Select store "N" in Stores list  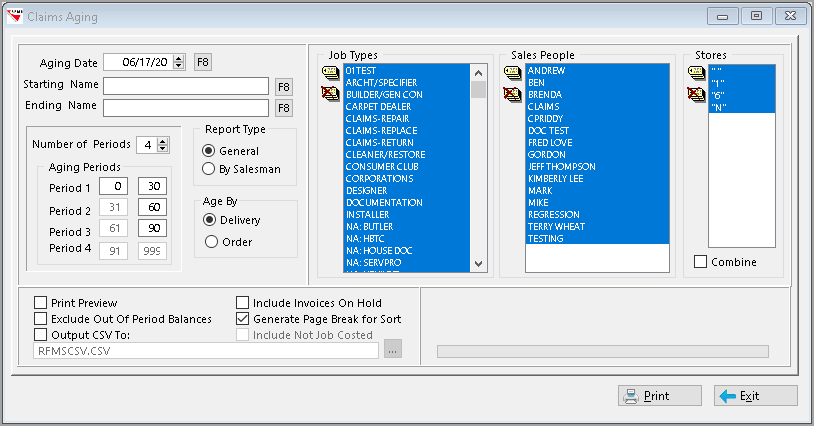(x=742, y=107)
